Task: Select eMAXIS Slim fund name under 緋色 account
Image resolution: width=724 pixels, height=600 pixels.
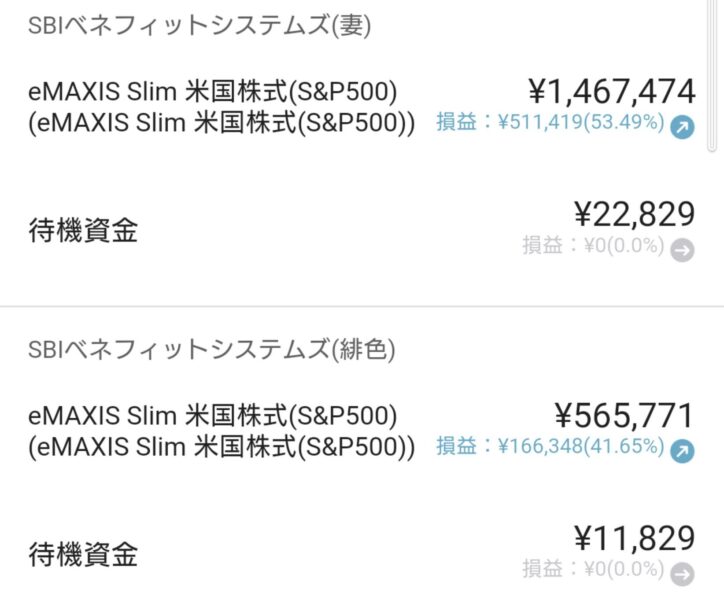Action: [213, 414]
